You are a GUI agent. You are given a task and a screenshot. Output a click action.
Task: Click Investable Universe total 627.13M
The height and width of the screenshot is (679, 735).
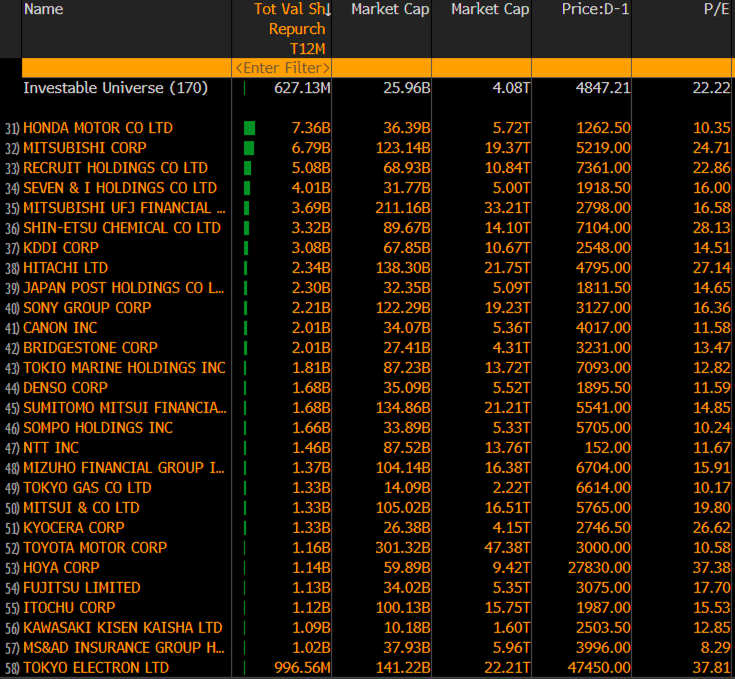[302, 88]
